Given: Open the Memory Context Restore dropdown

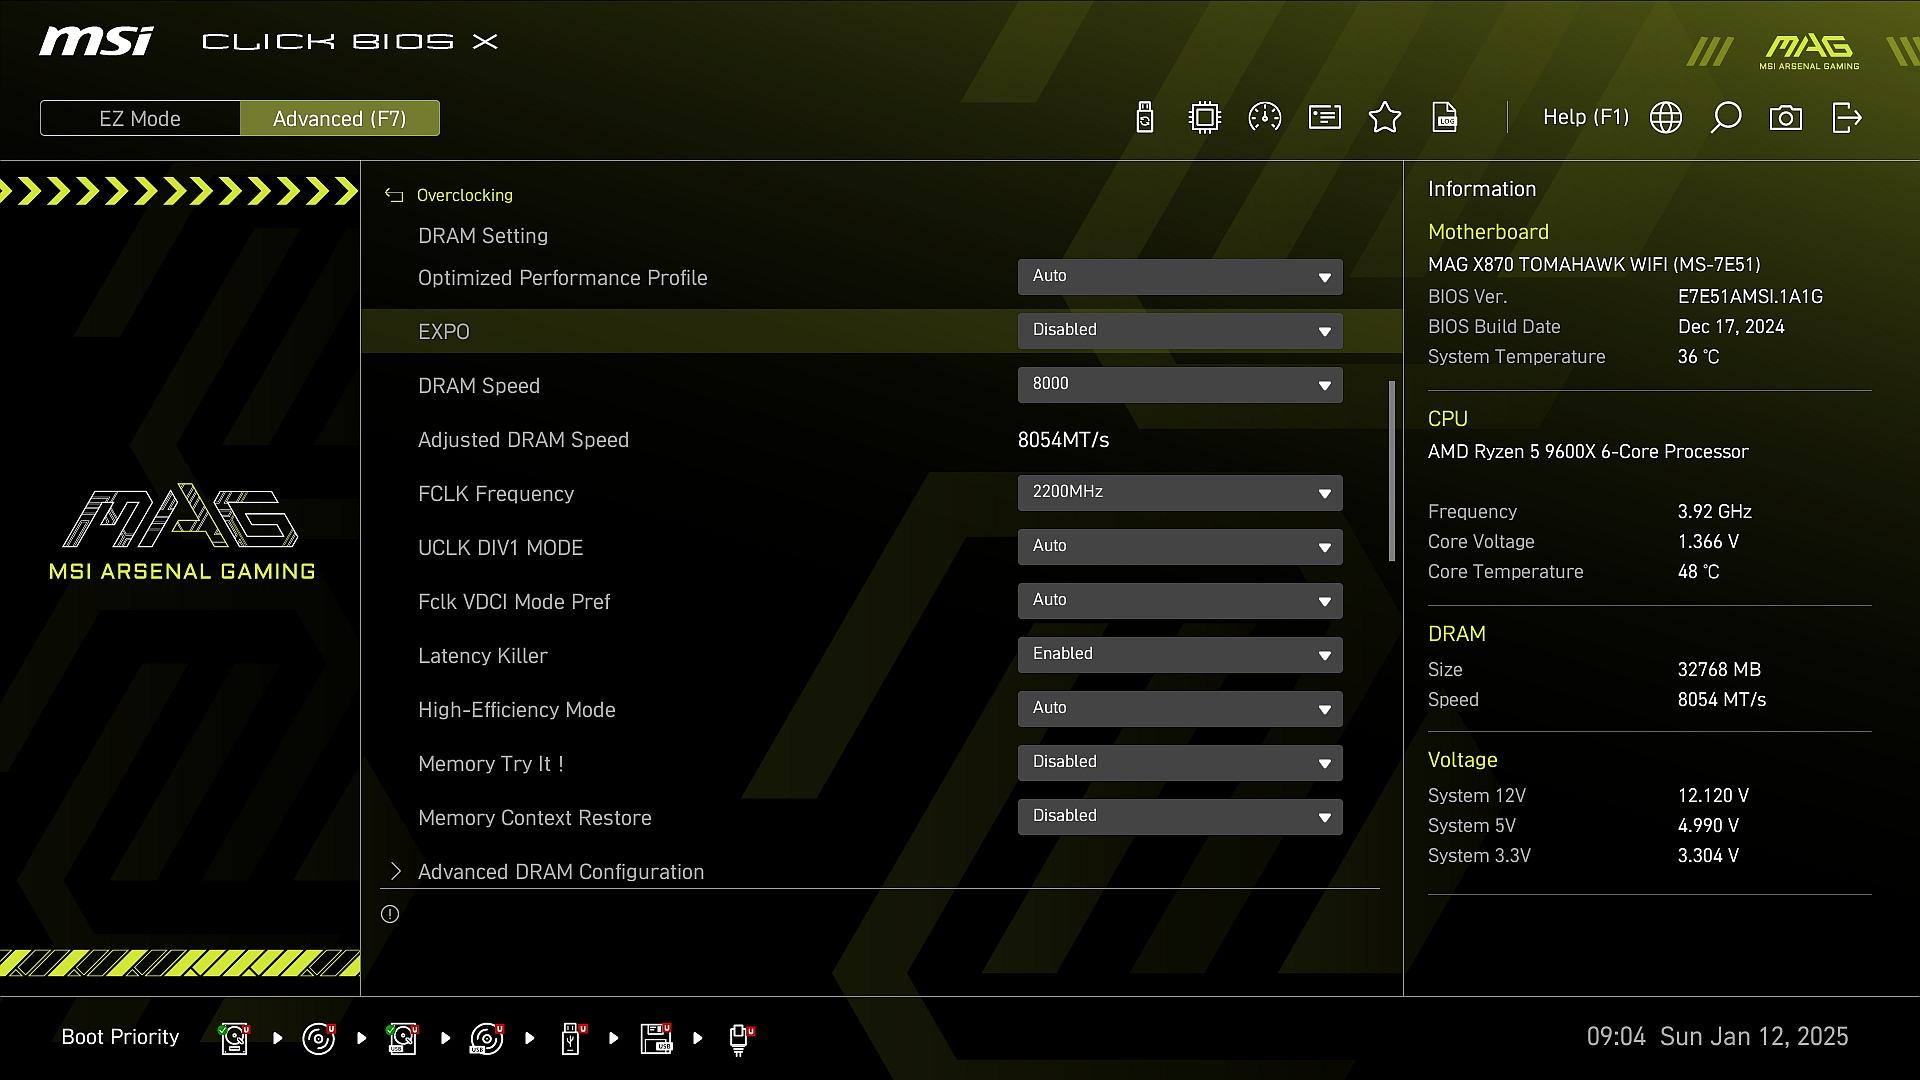Looking at the screenshot, I should (x=1180, y=817).
